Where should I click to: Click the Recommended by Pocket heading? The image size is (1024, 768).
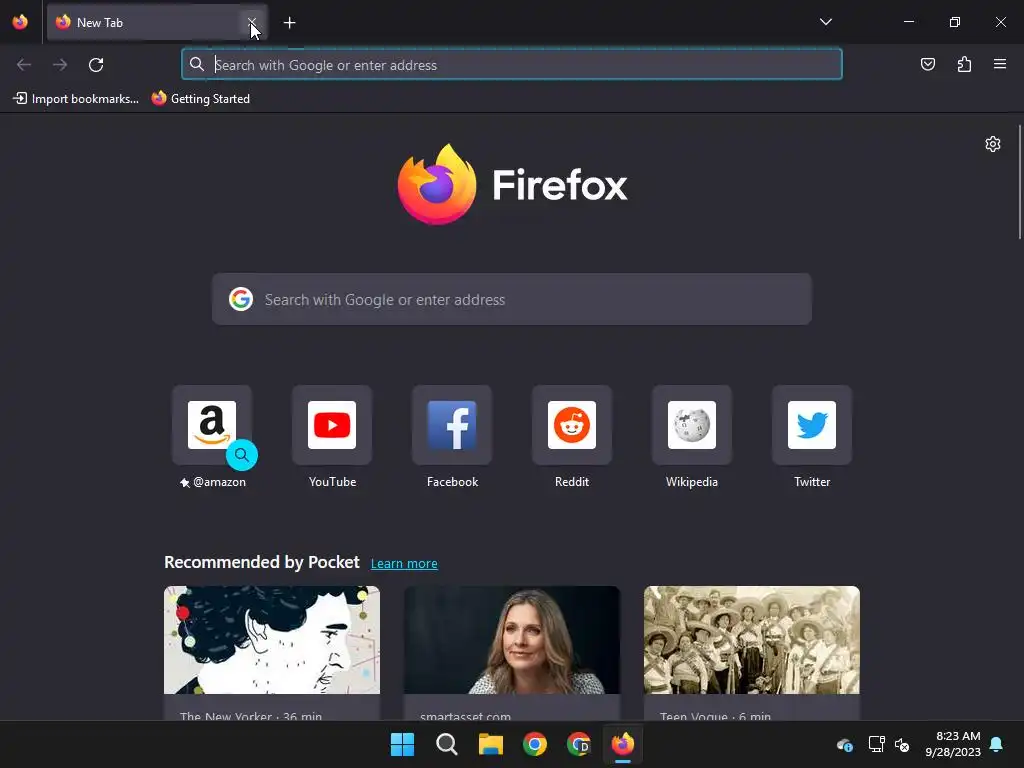(x=262, y=562)
